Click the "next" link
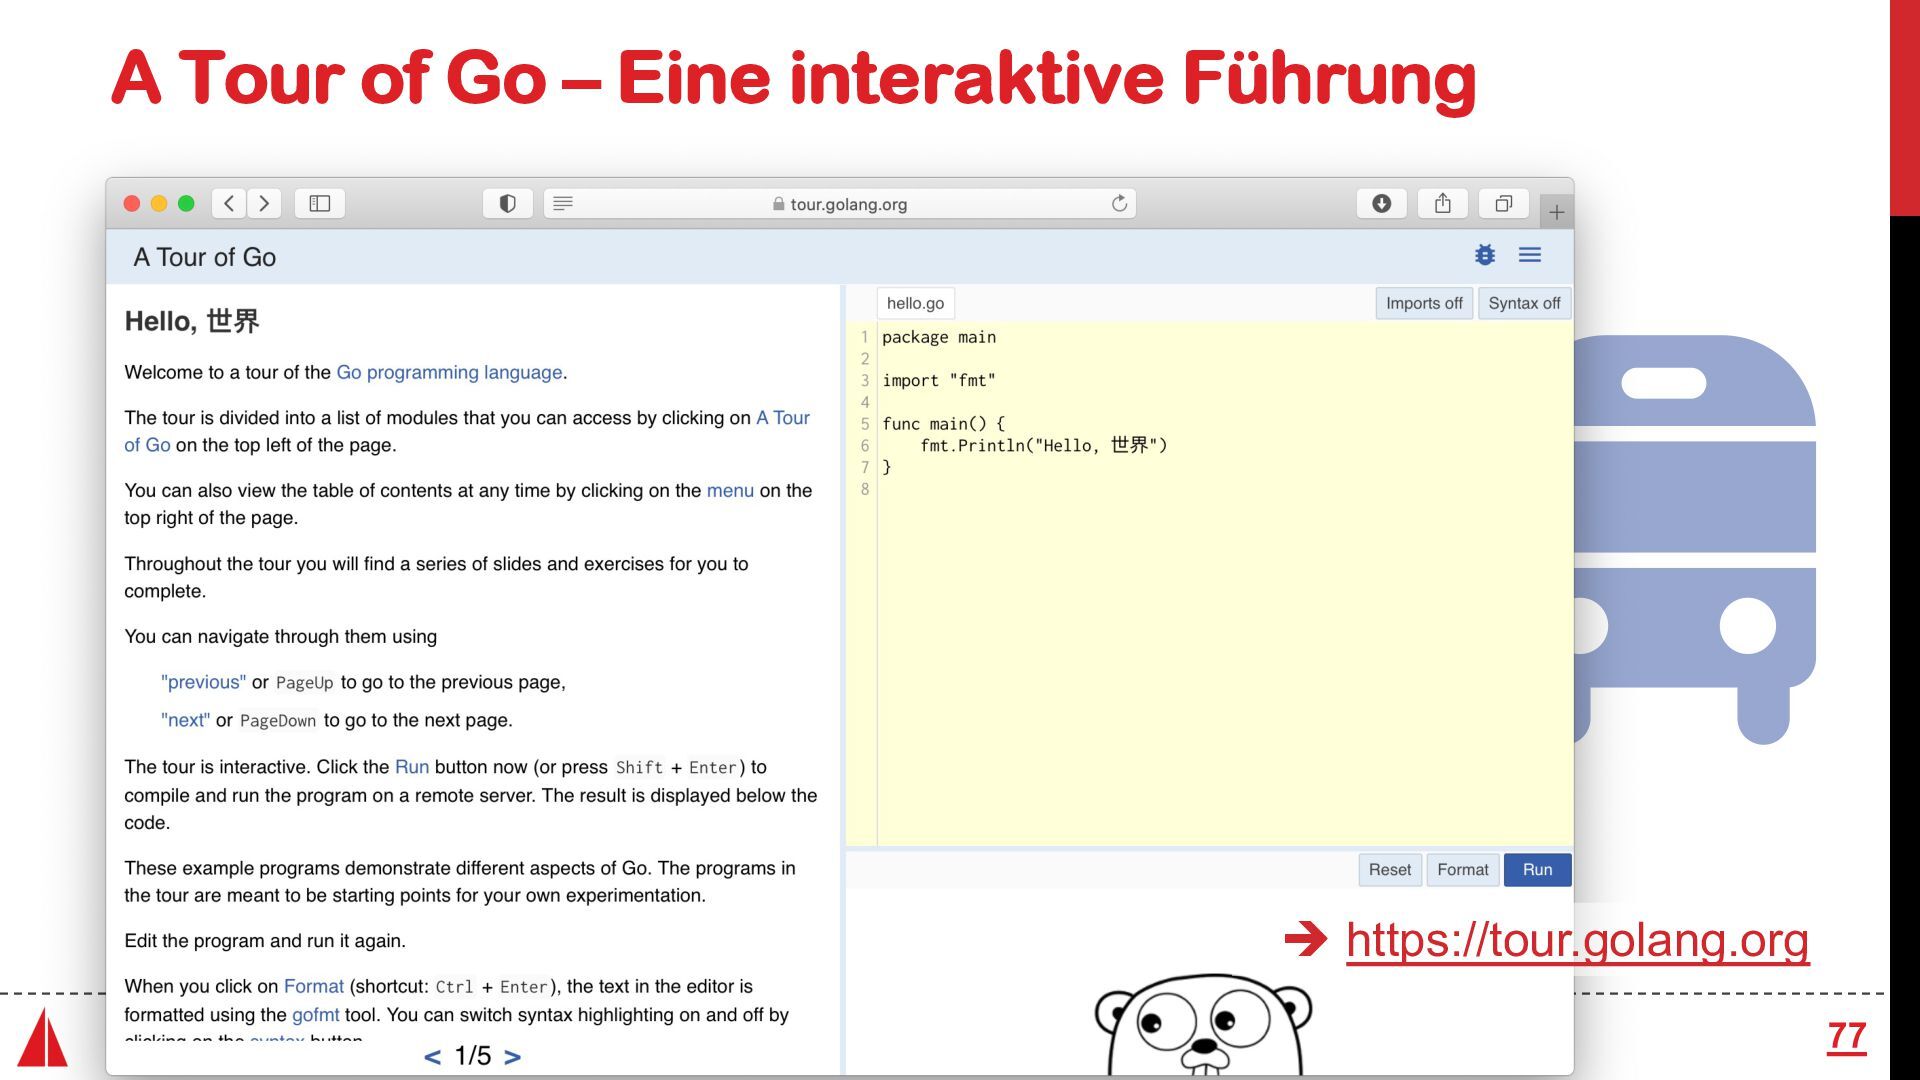Viewport: 1920px width, 1080px height. [185, 720]
